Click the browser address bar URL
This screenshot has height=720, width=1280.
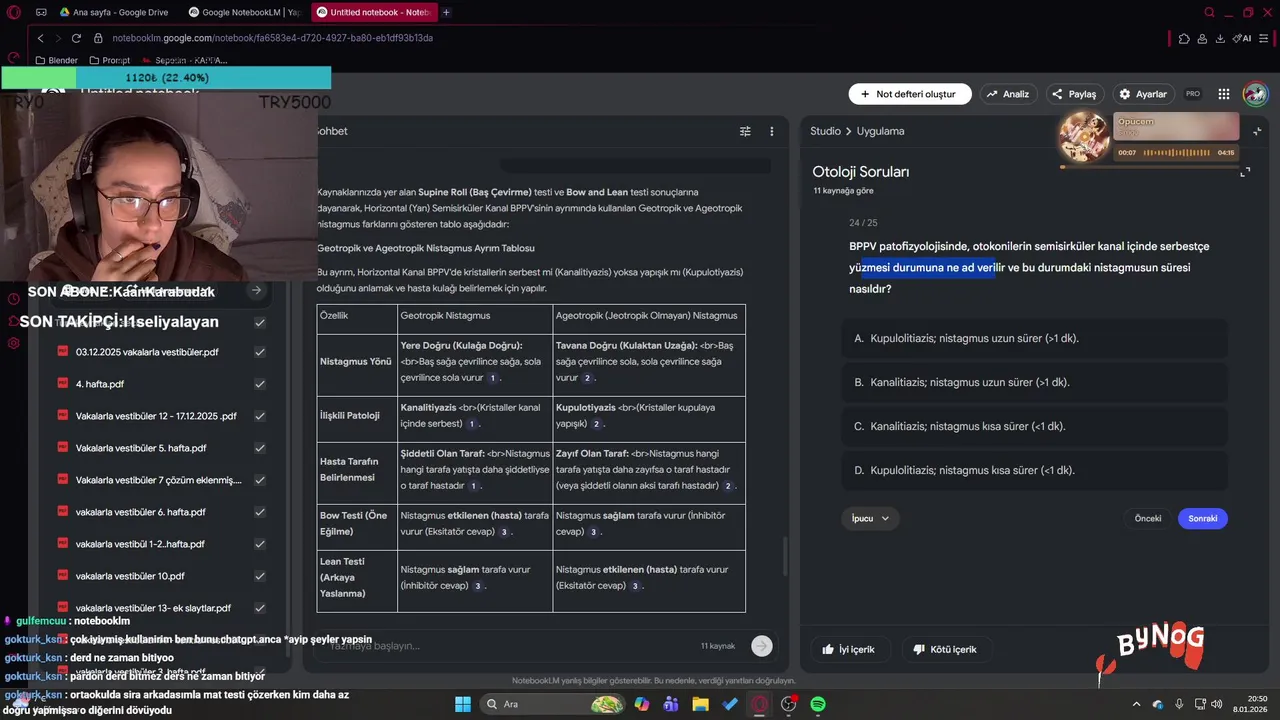coord(272,38)
